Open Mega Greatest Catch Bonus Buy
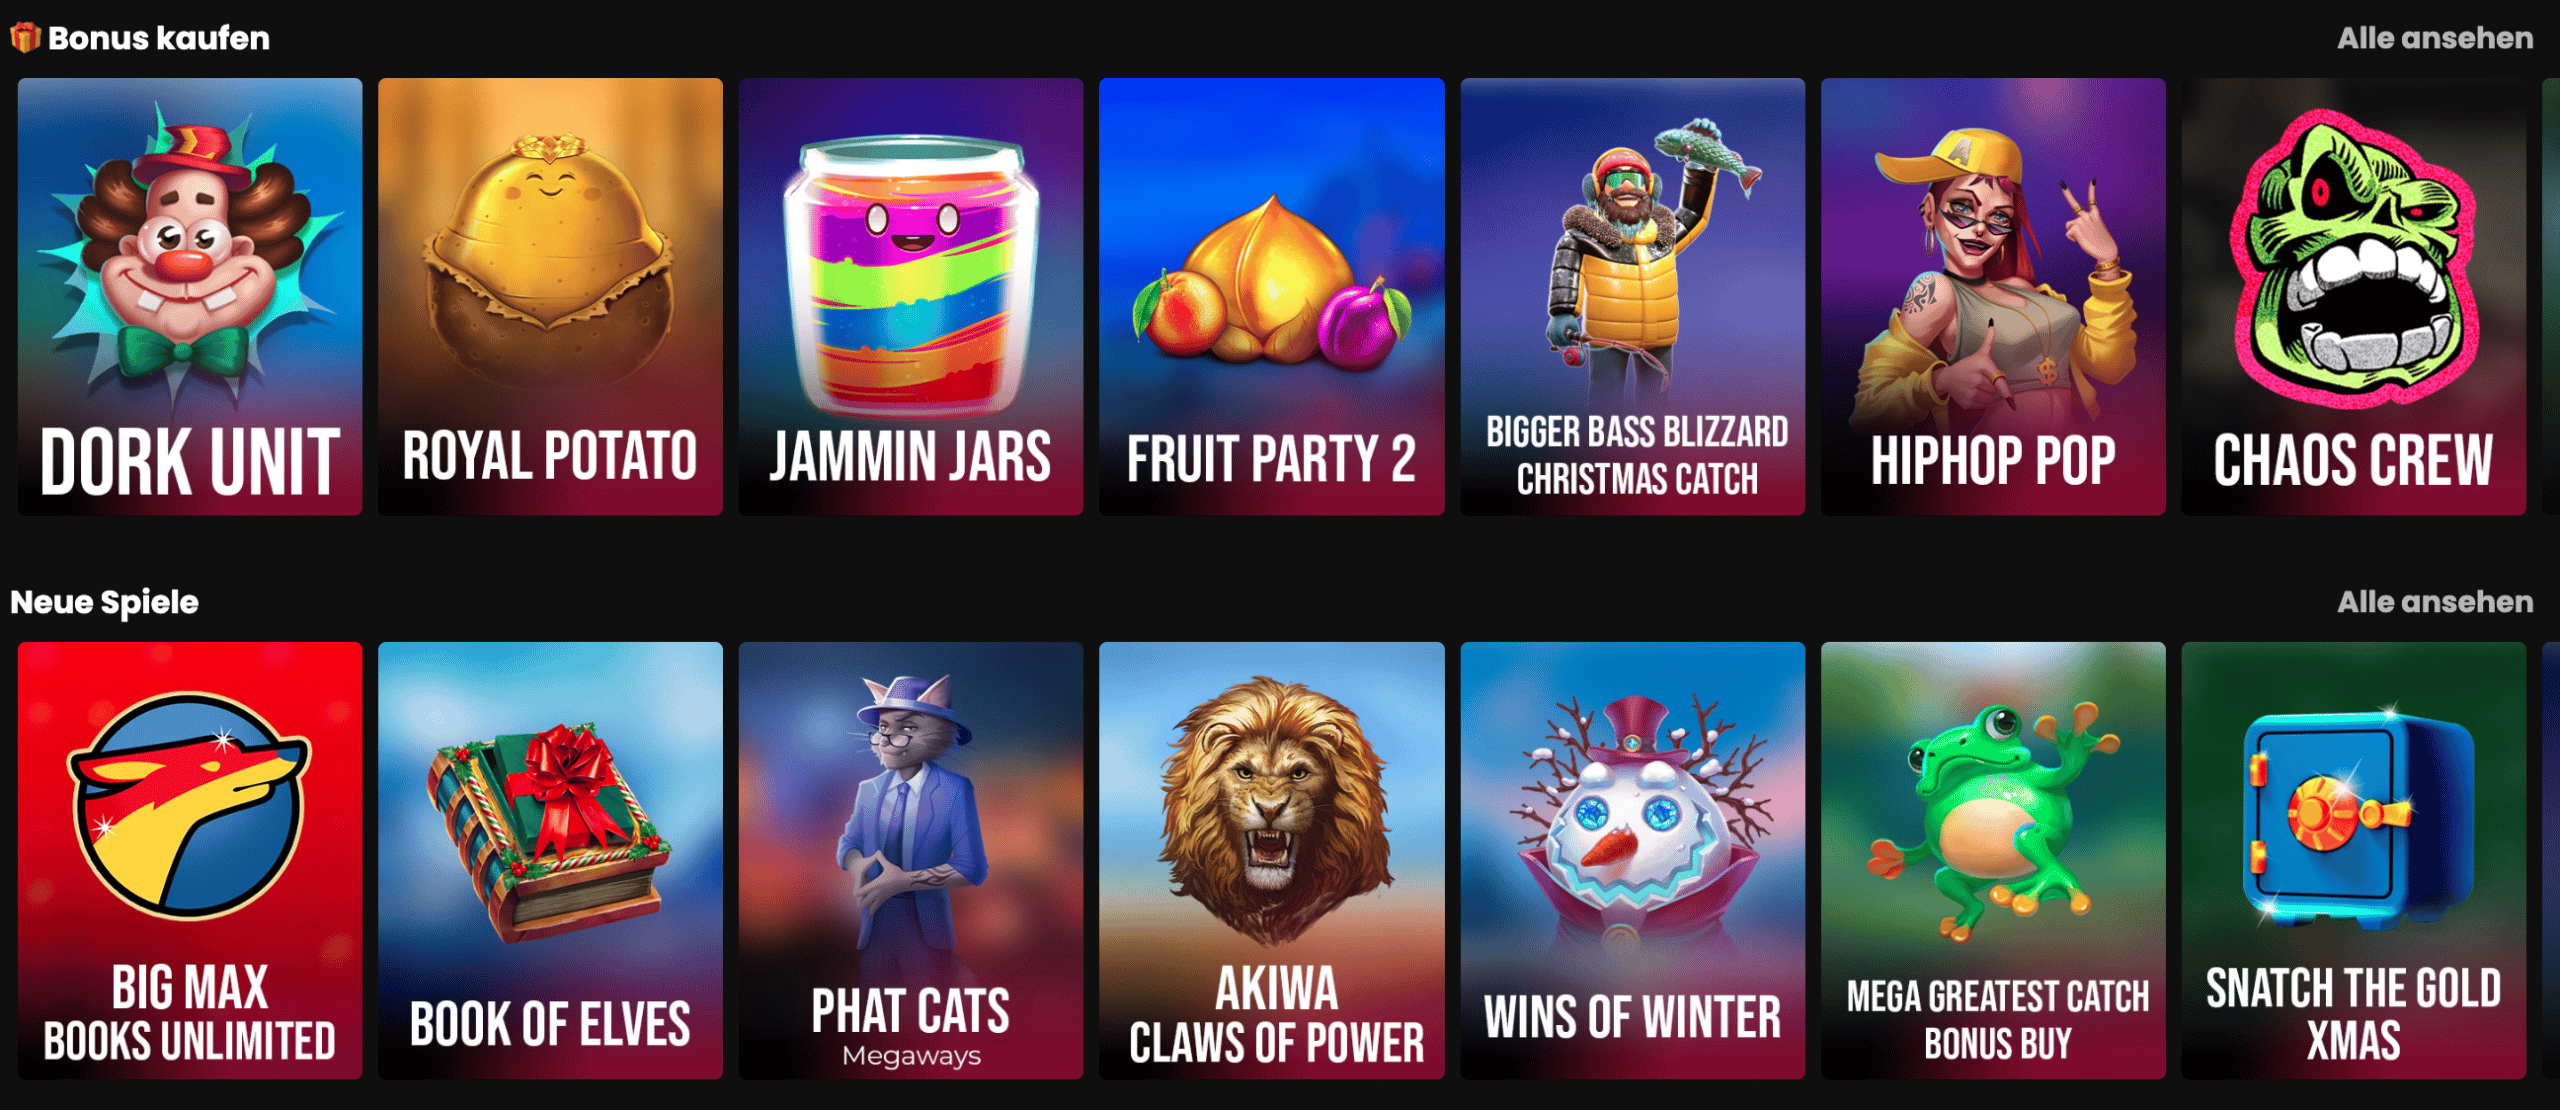Screen dimensions: 2560x1110 (1993, 861)
